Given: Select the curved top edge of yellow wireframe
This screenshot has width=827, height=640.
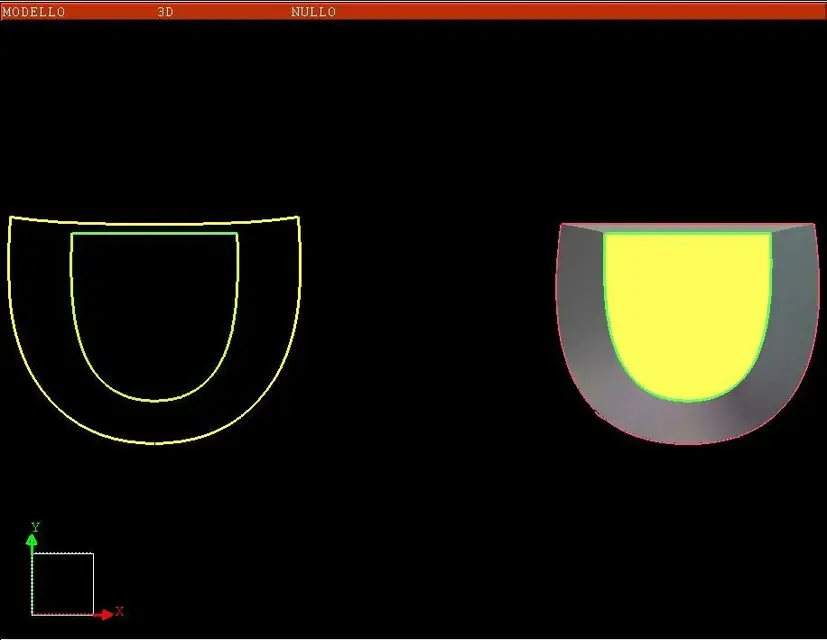Looking at the screenshot, I should 154,223.
